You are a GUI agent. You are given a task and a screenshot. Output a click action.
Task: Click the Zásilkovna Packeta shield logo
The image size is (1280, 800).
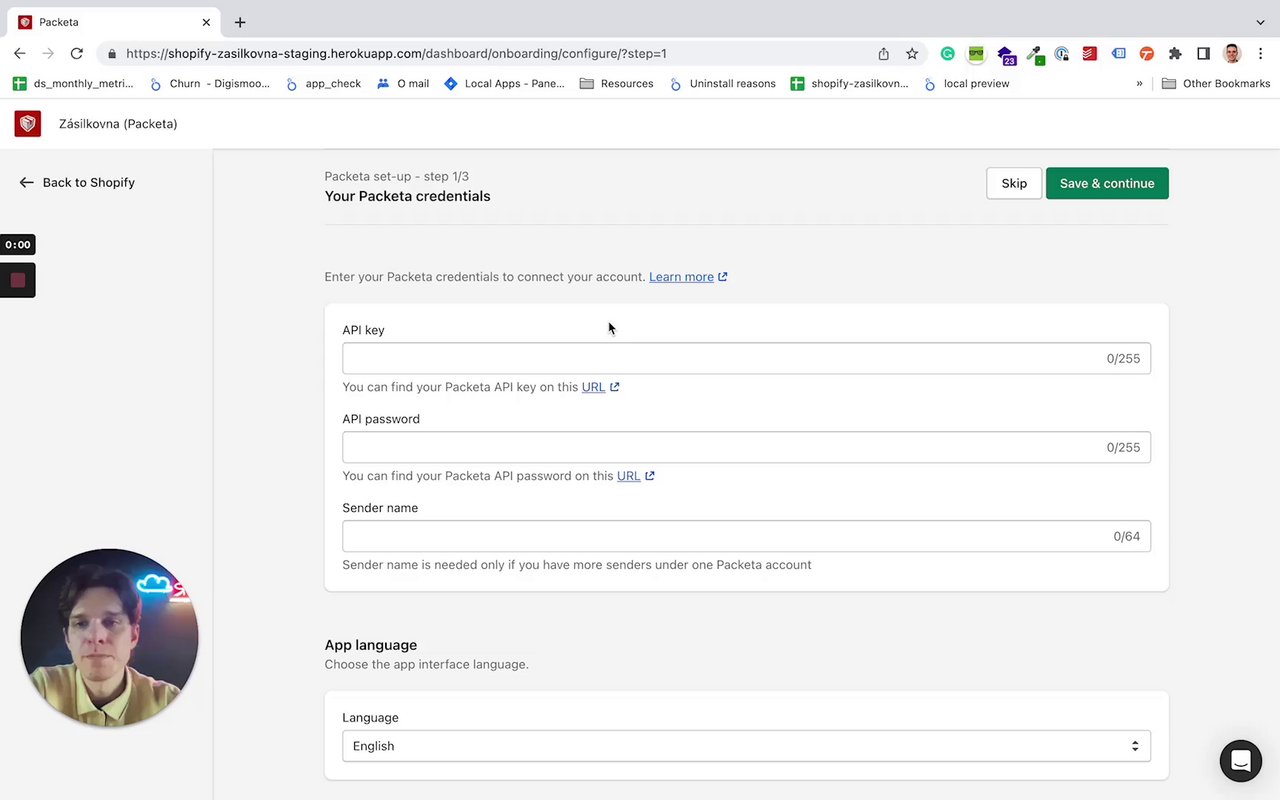(x=28, y=124)
